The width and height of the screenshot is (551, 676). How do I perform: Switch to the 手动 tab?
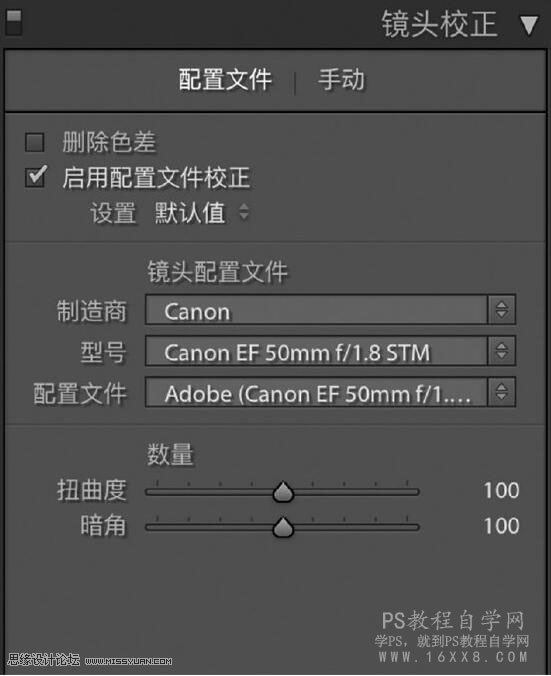point(341,80)
